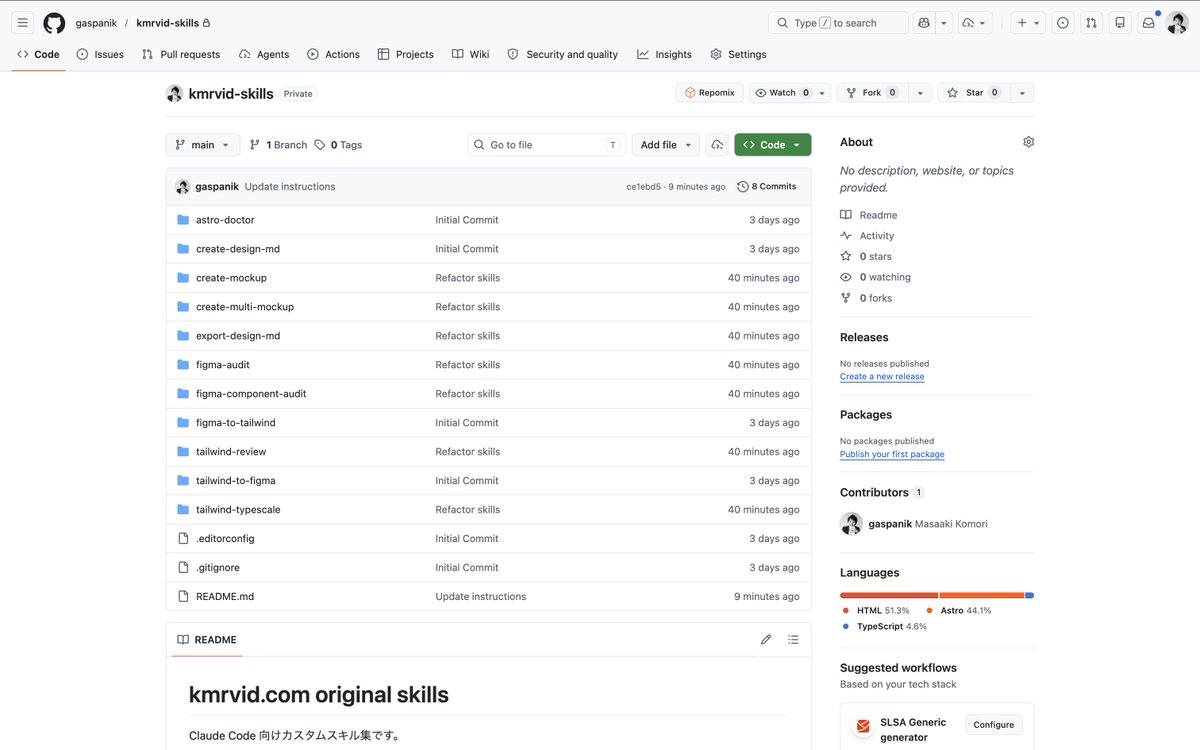Click the languages color bar HTML segment
1200x750 pixels.
(889, 595)
